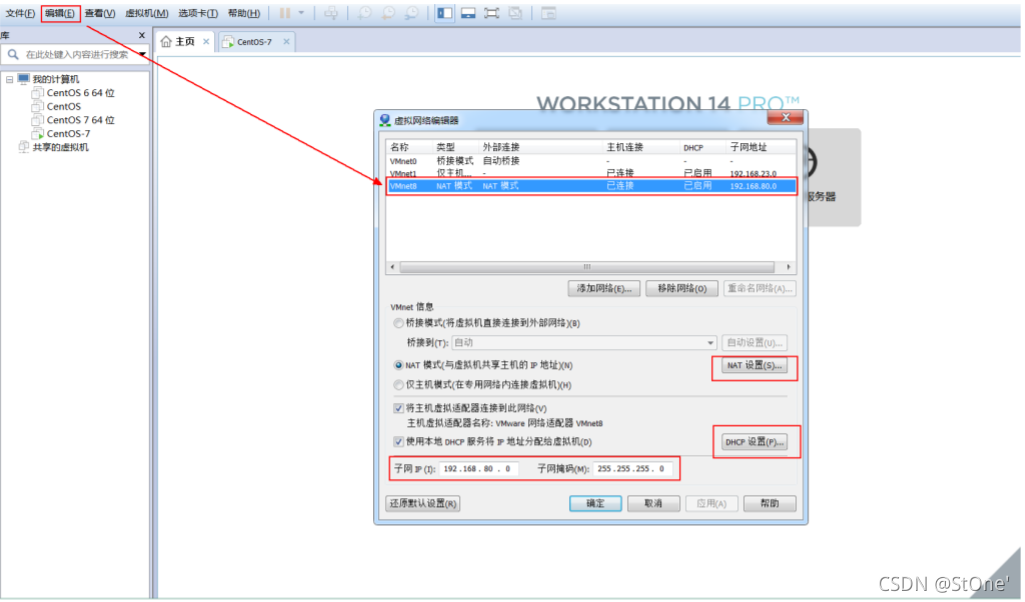
Task: Select the 仅主机模式 radio button
Action: [398, 385]
